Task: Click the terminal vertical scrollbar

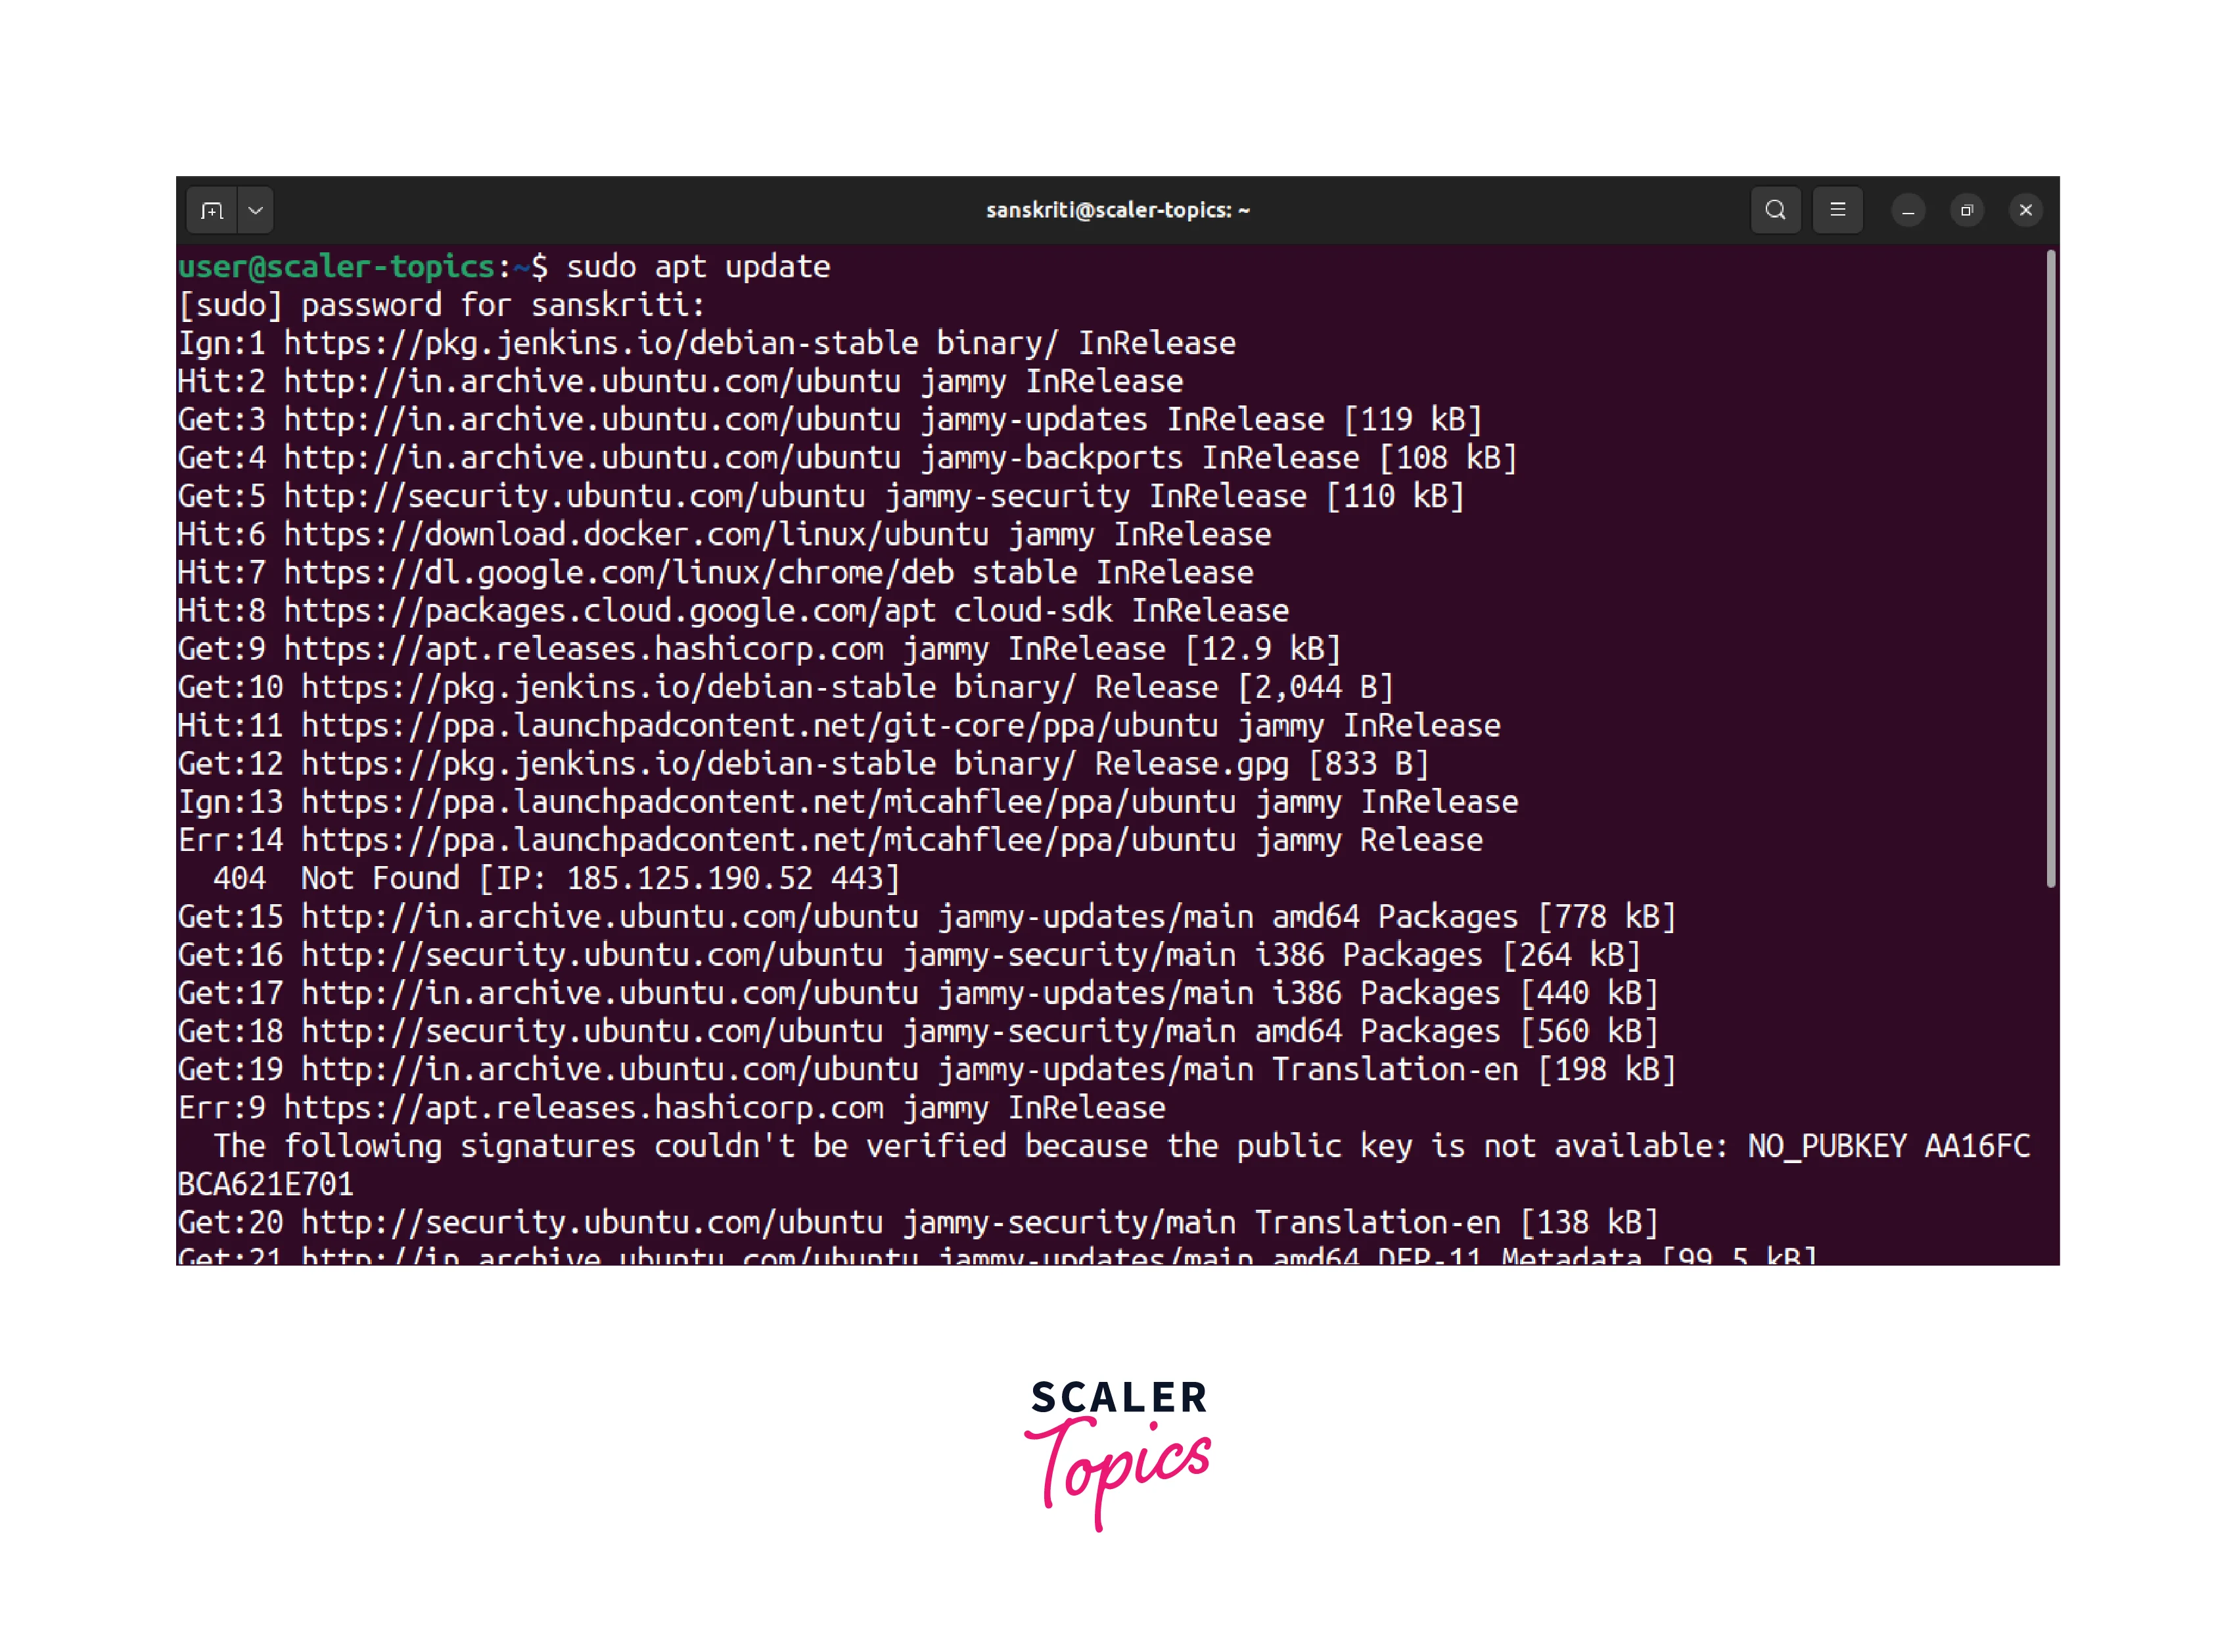Action: click(2050, 568)
